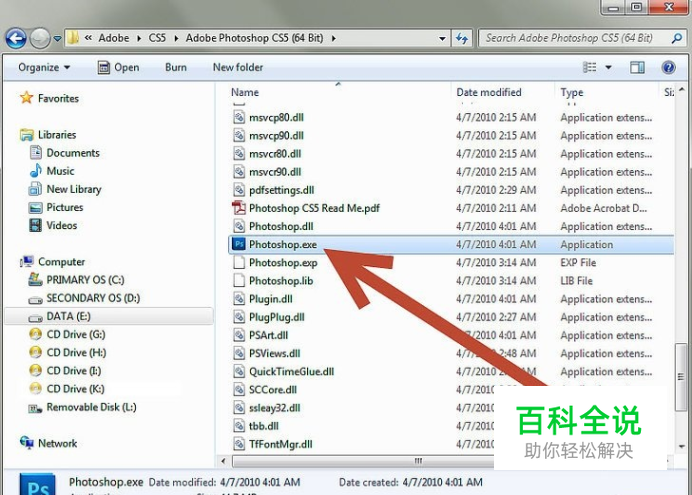The image size is (692, 495).
Task: Open the Pictures library
Action: tap(56, 207)
